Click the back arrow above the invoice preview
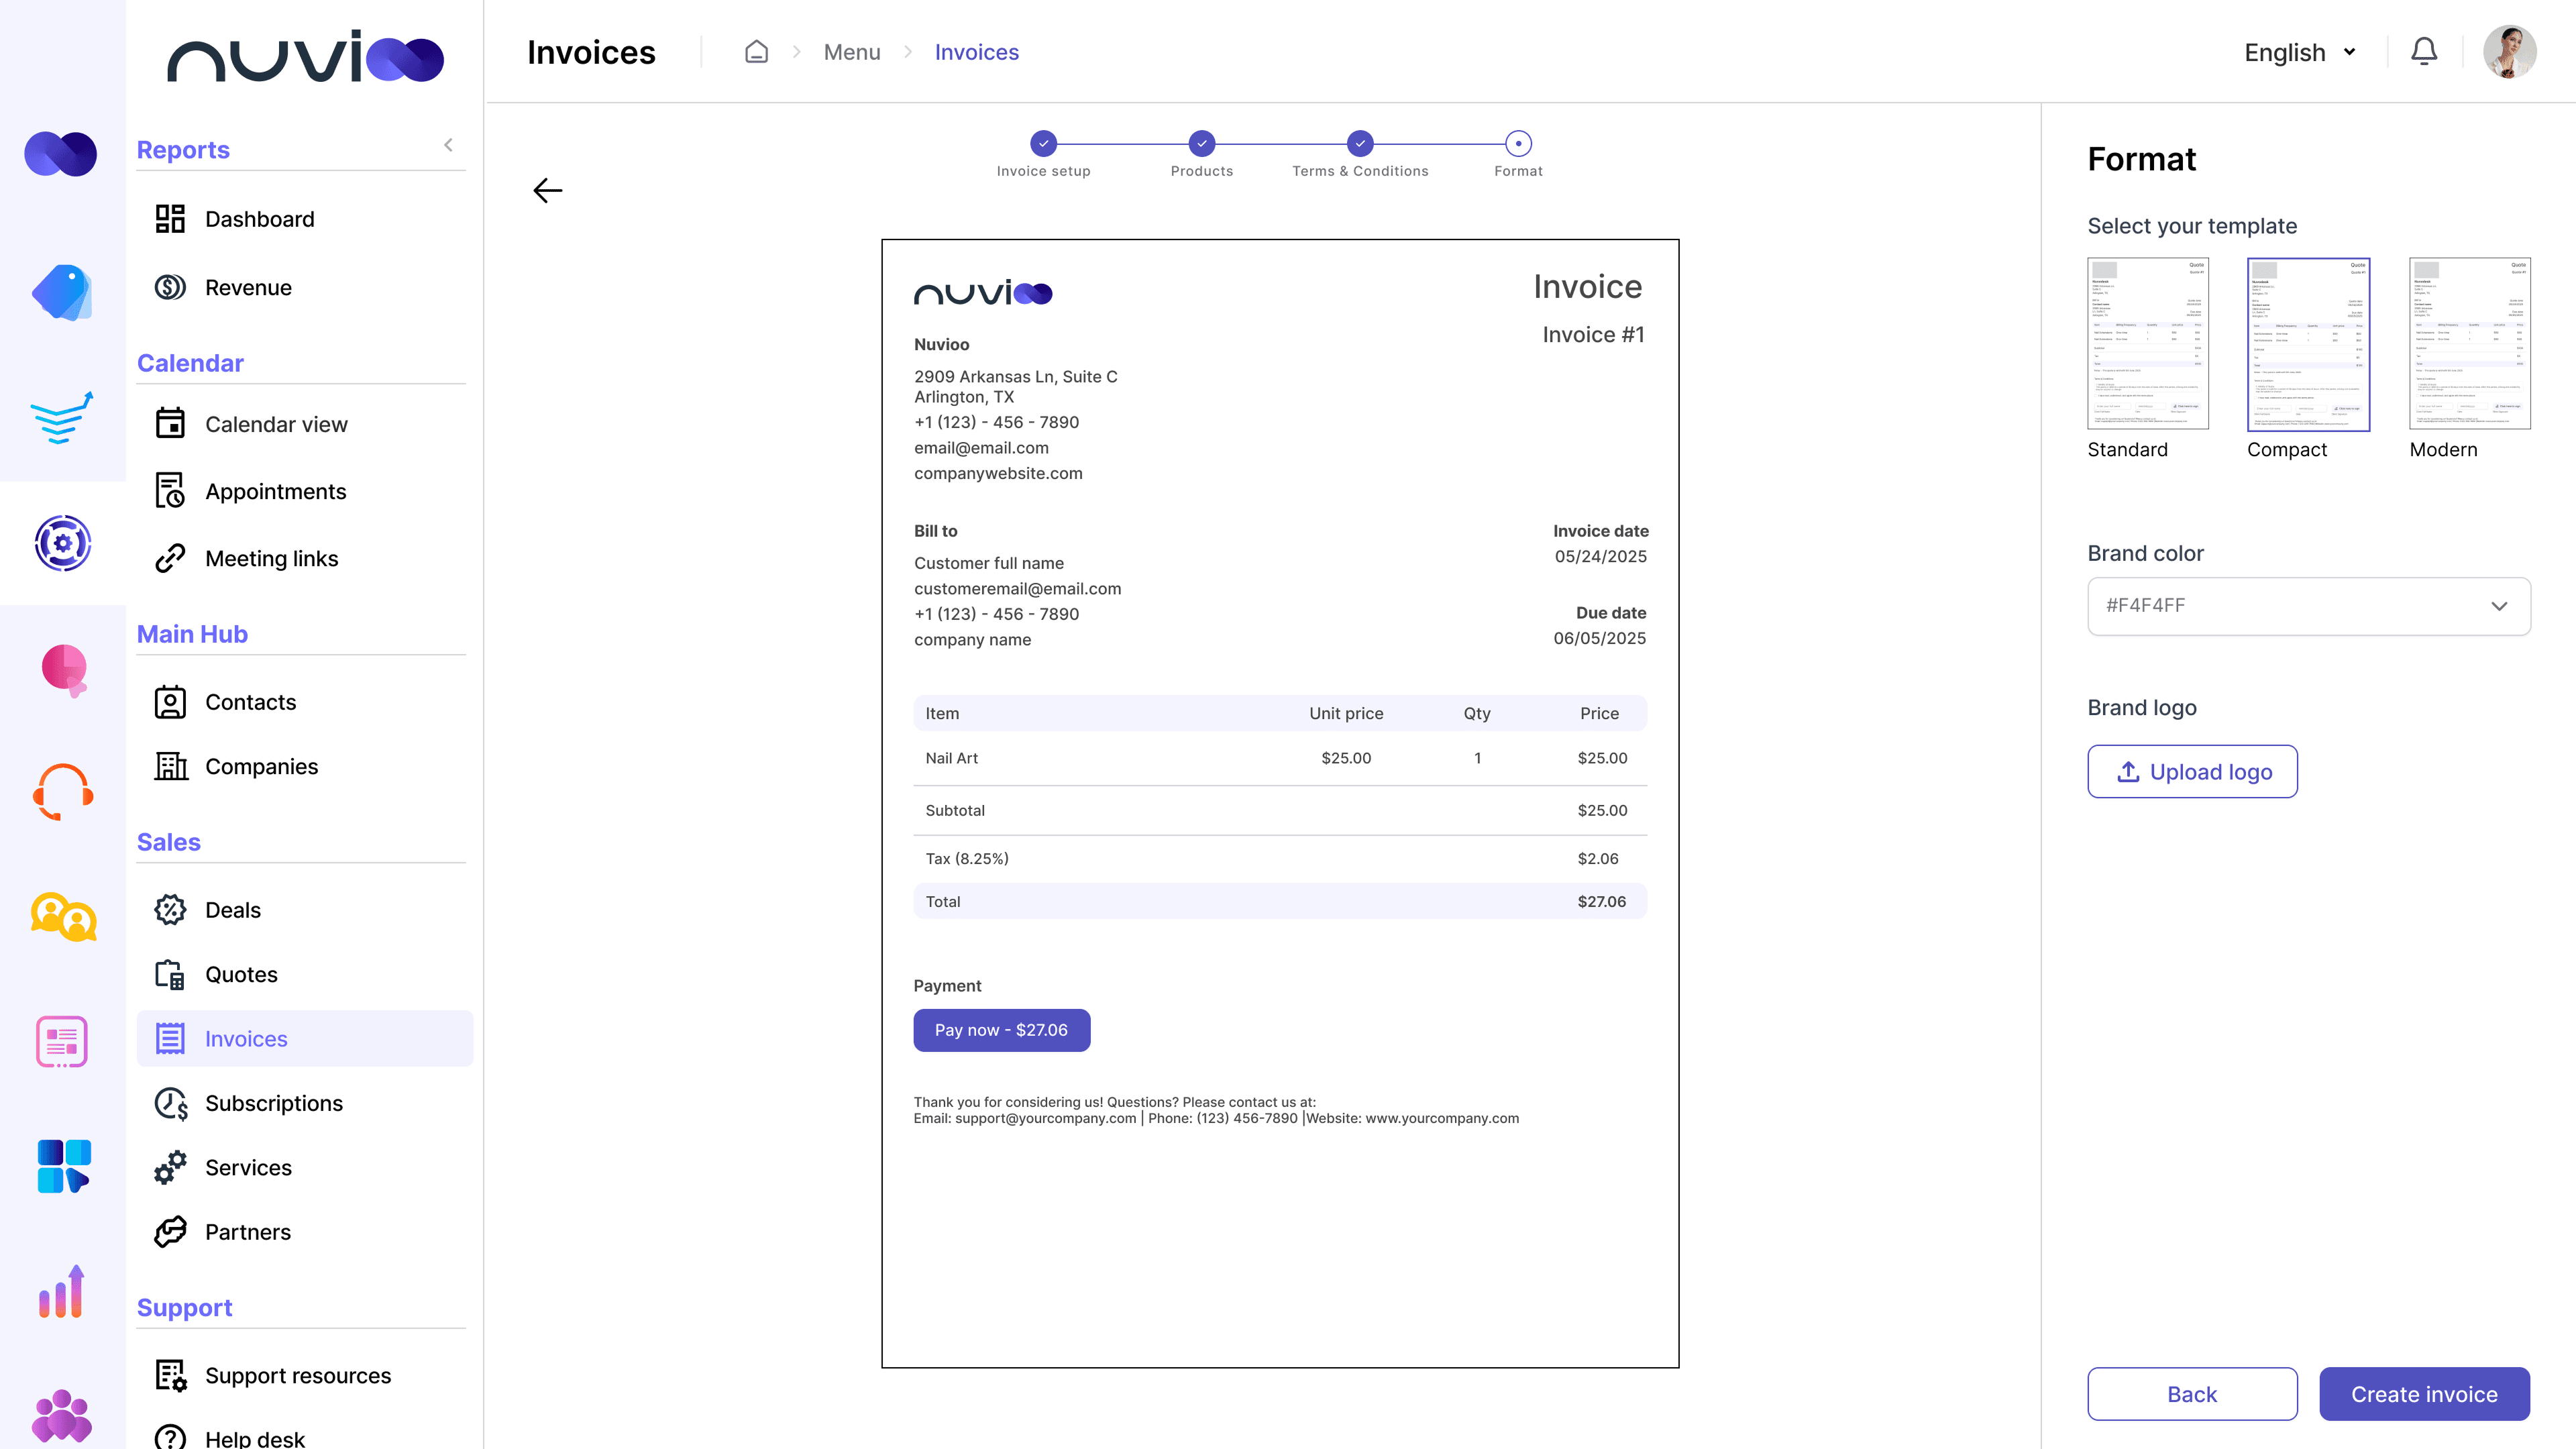The image size is (2576, 1449). click(x=547, y=190)
